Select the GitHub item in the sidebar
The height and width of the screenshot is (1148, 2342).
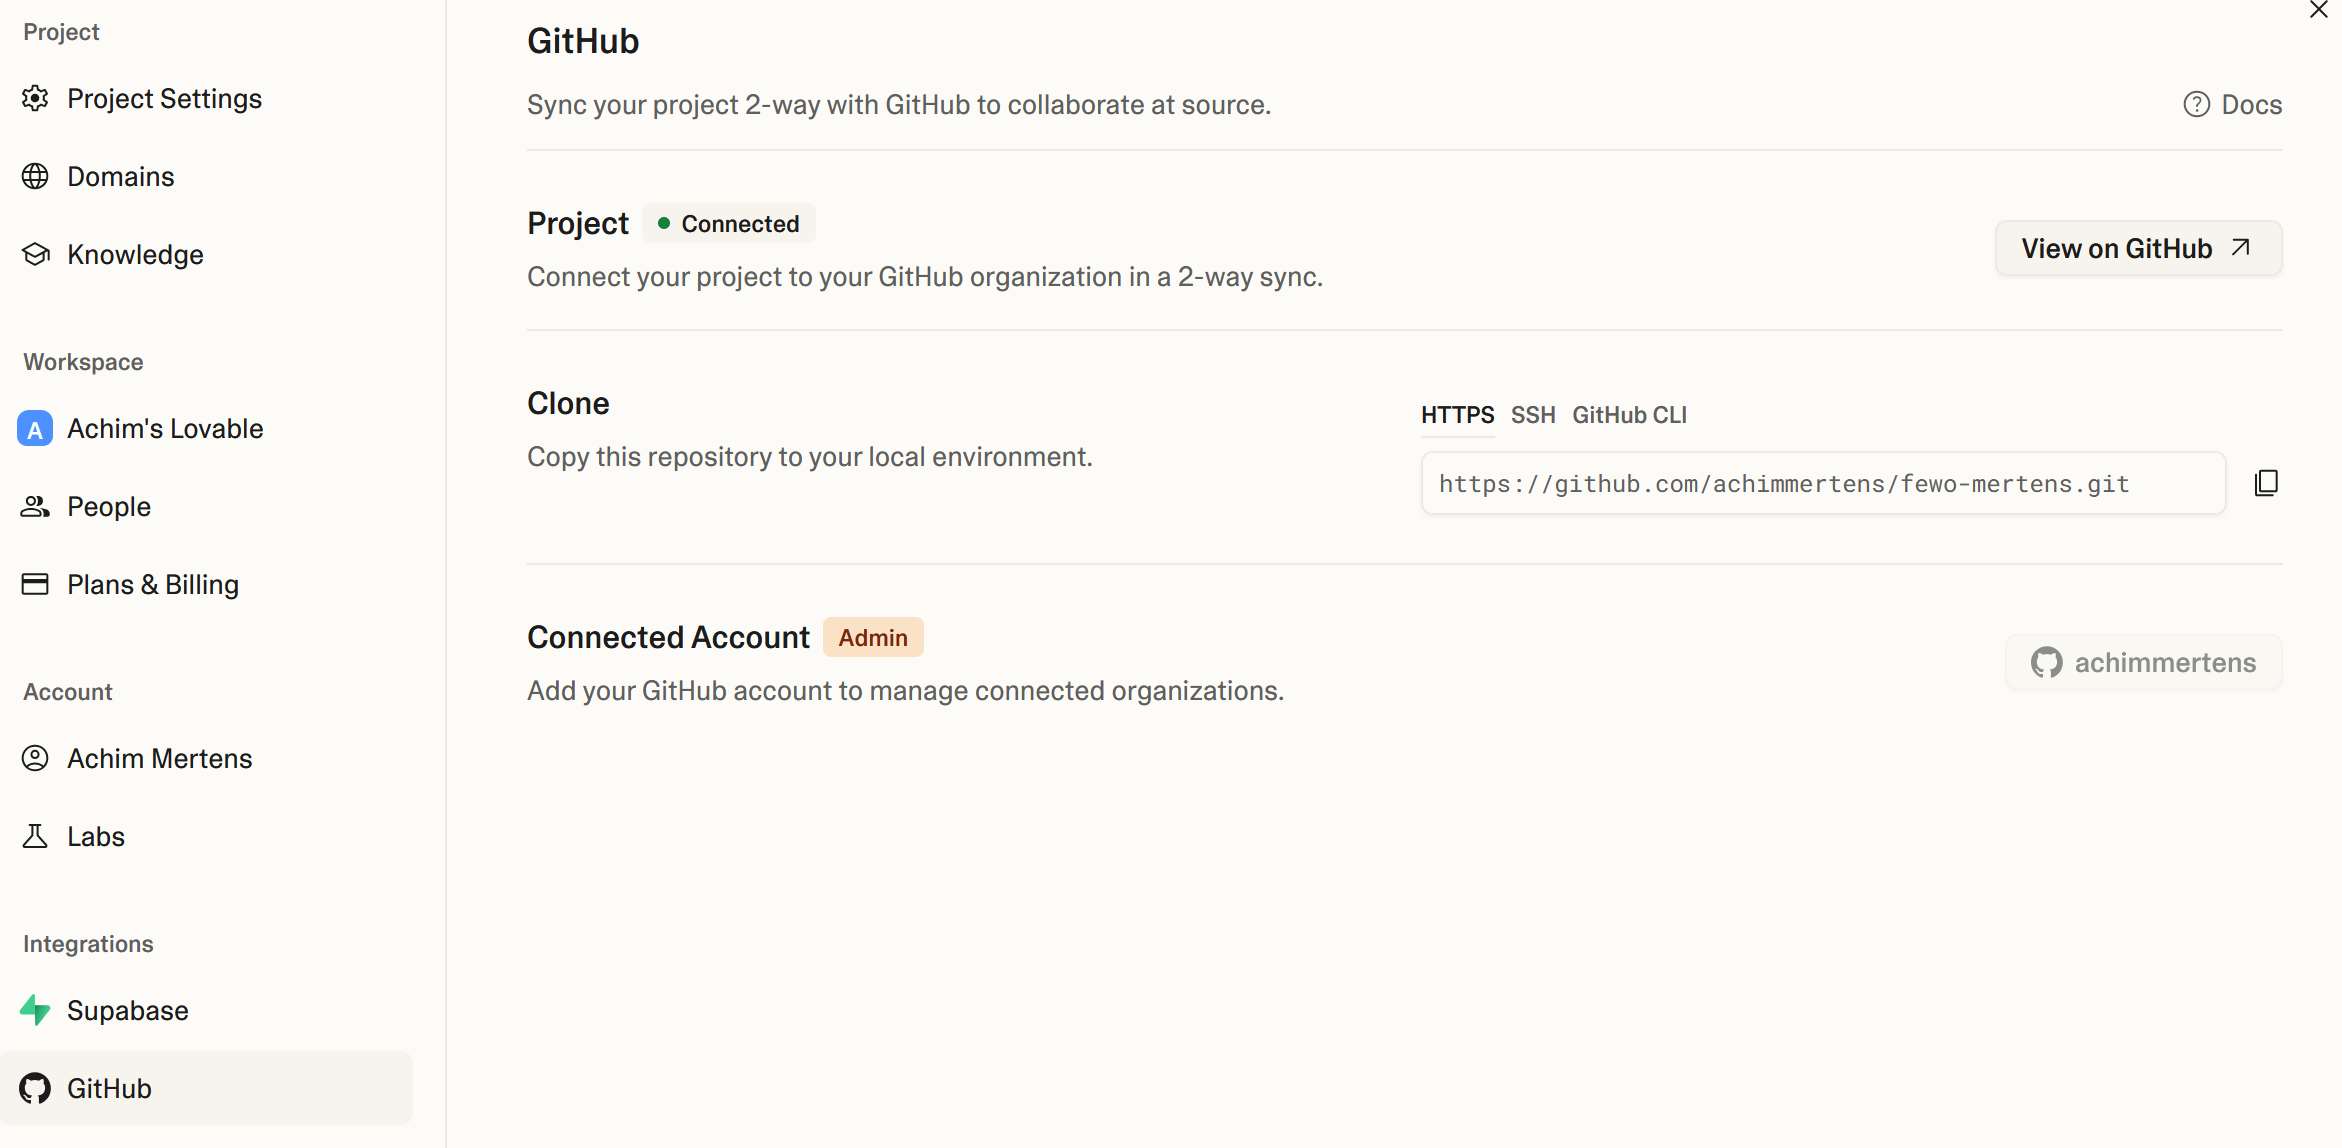[x=206, y=1088]
